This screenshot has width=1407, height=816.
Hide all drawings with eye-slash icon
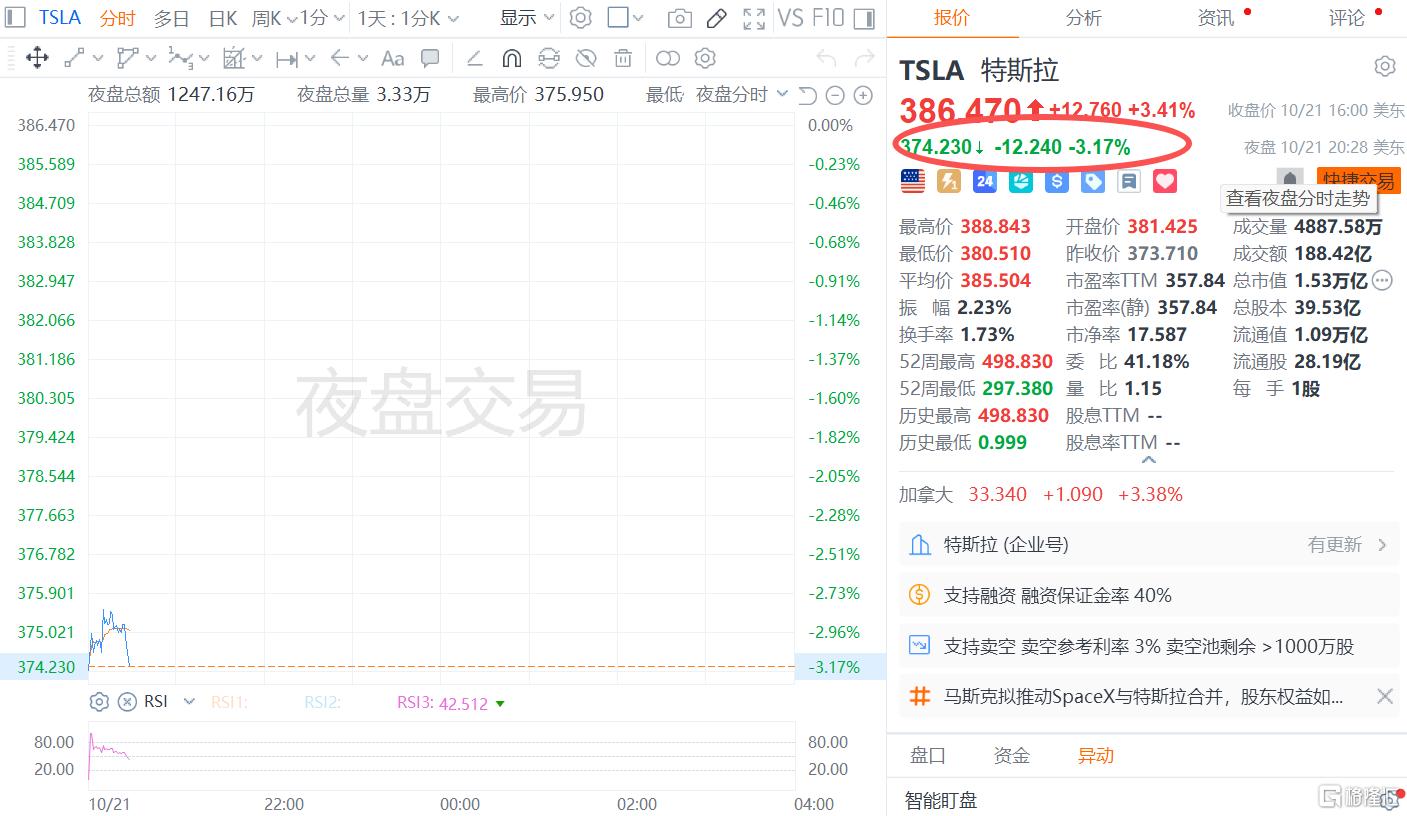click(x=586, y=58)
